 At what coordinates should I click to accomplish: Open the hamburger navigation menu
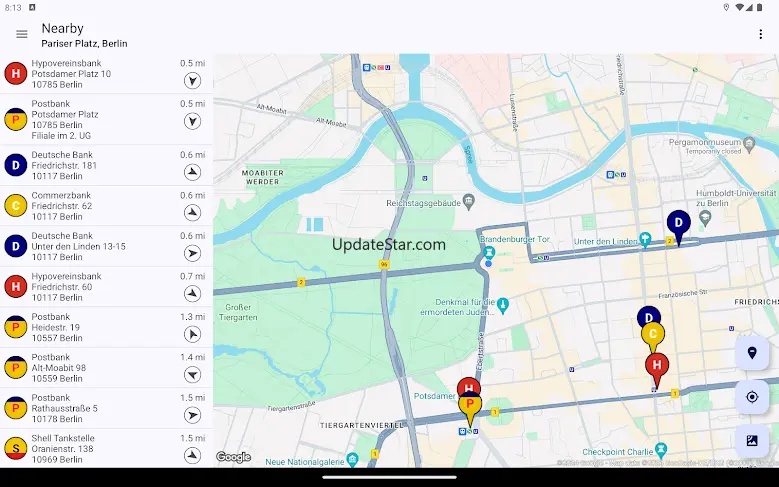pos(21,34)
